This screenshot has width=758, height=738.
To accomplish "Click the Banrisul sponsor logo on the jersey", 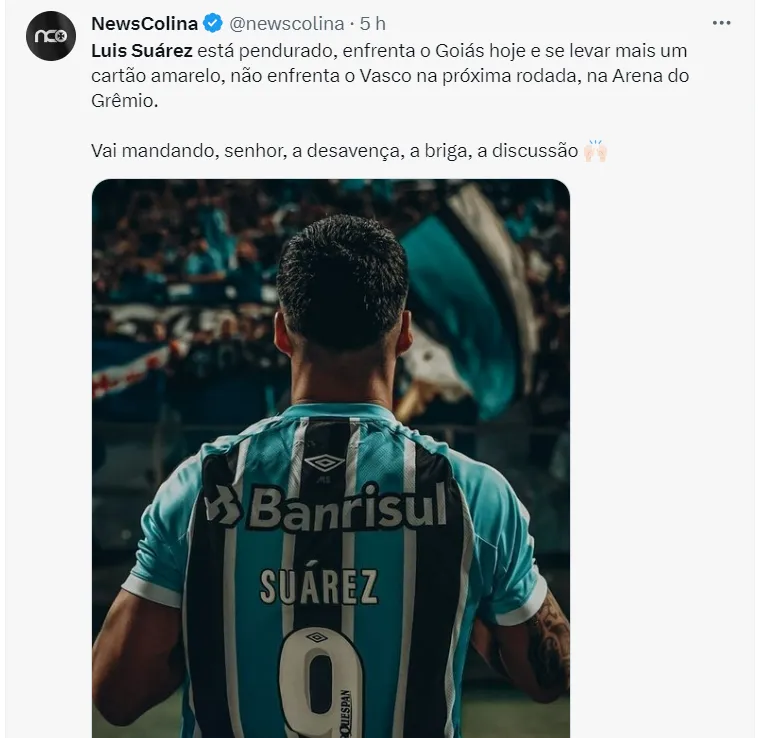I will pos(327,507).
